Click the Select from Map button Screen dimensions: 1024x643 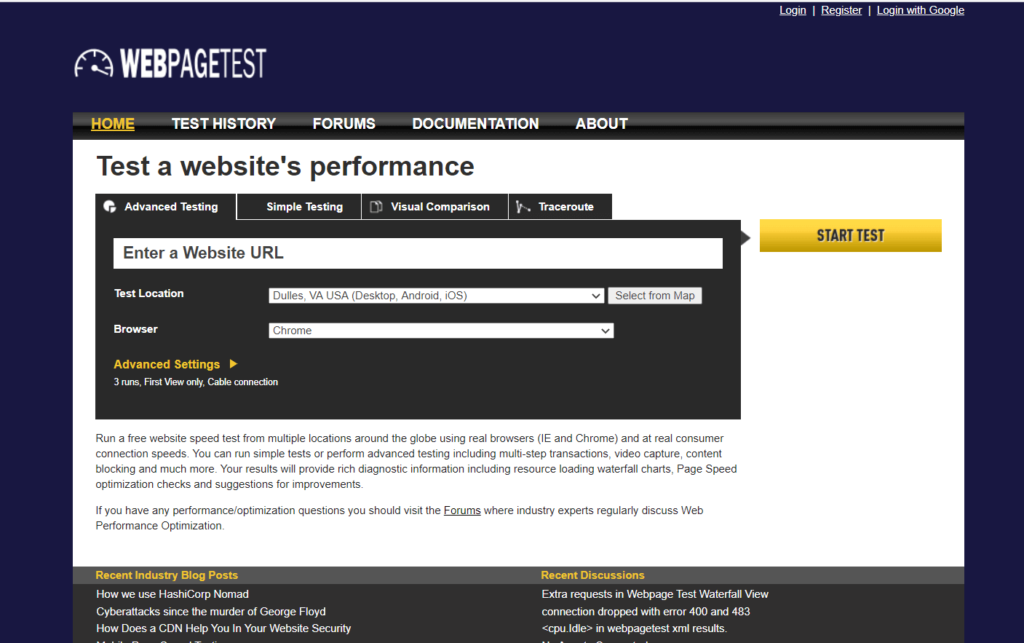(x=655, y=295)
